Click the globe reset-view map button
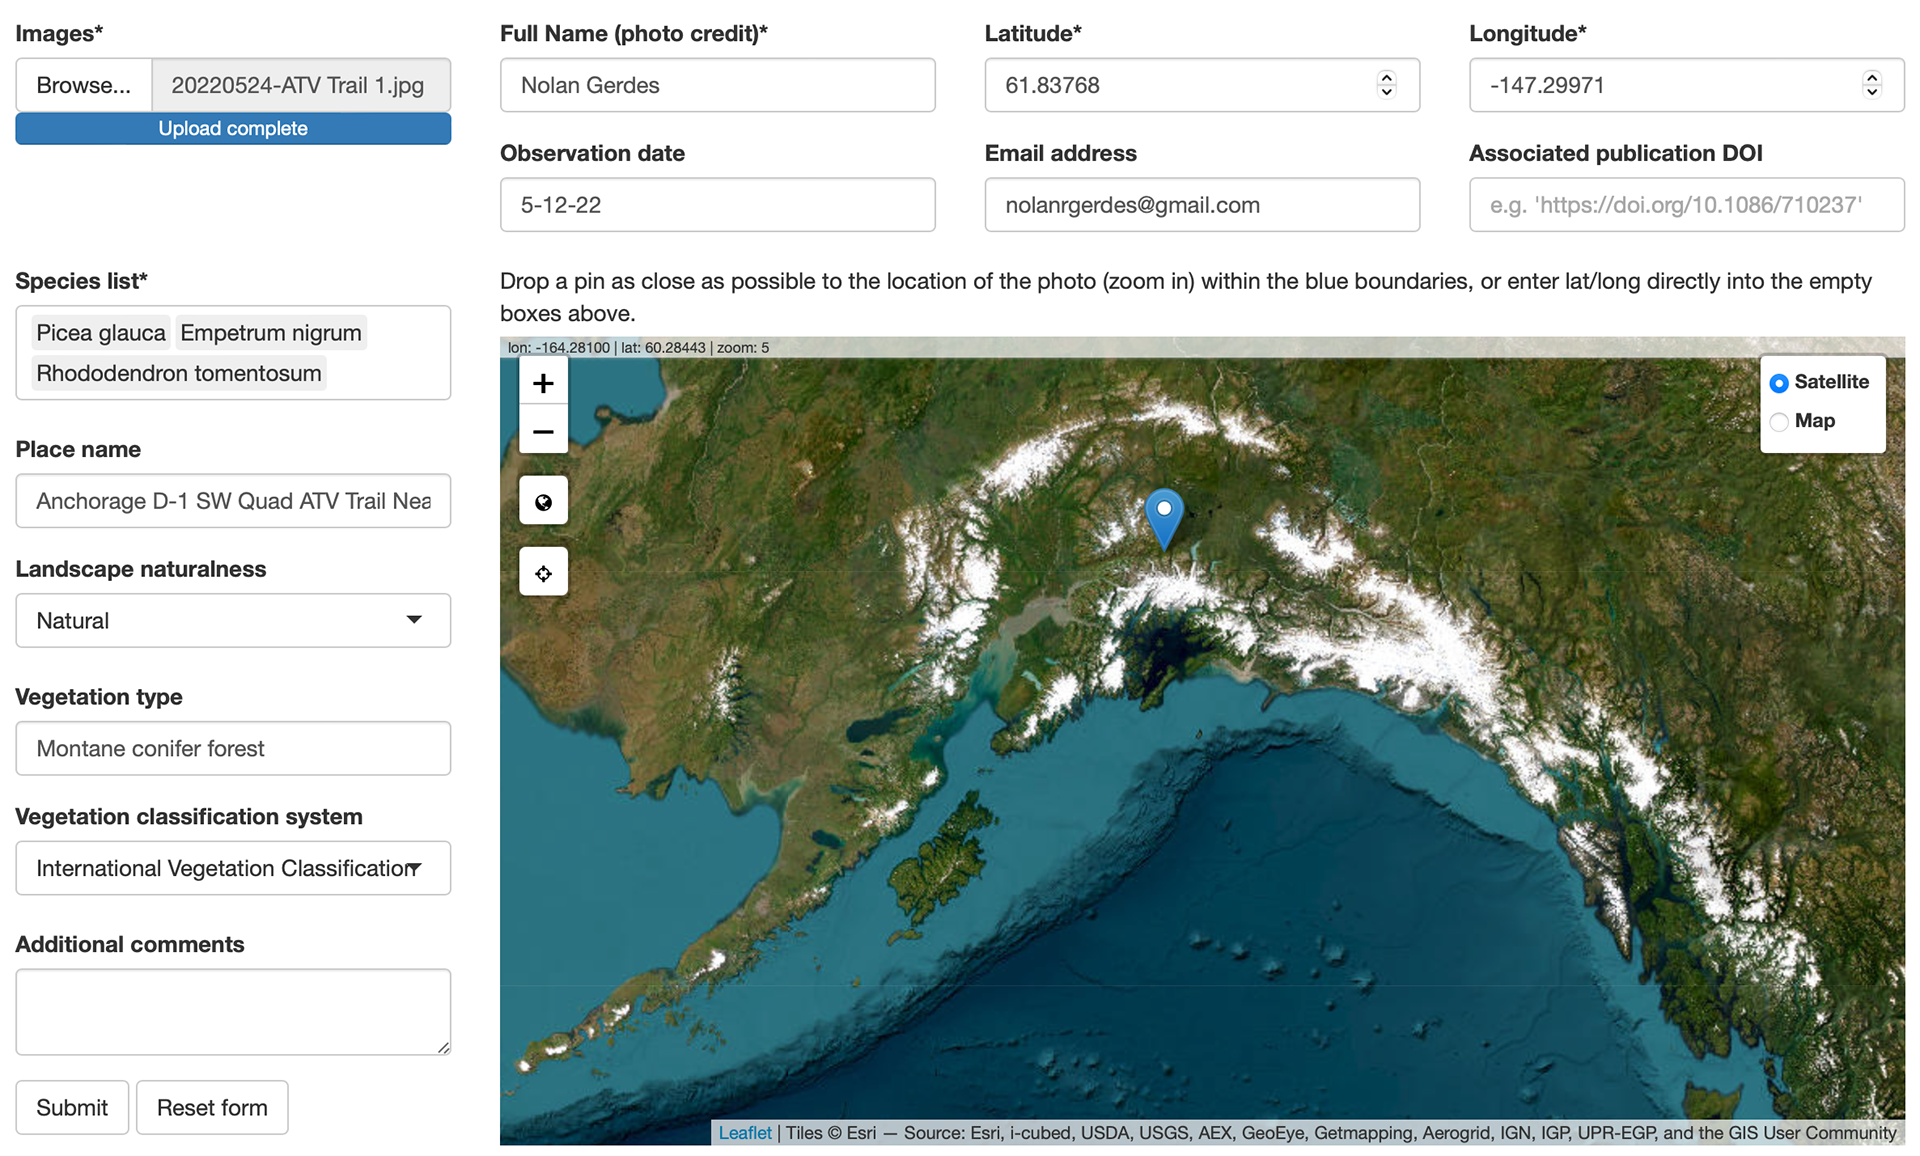This screenshot has width=1920, height=1156. [x=543, y=502]
